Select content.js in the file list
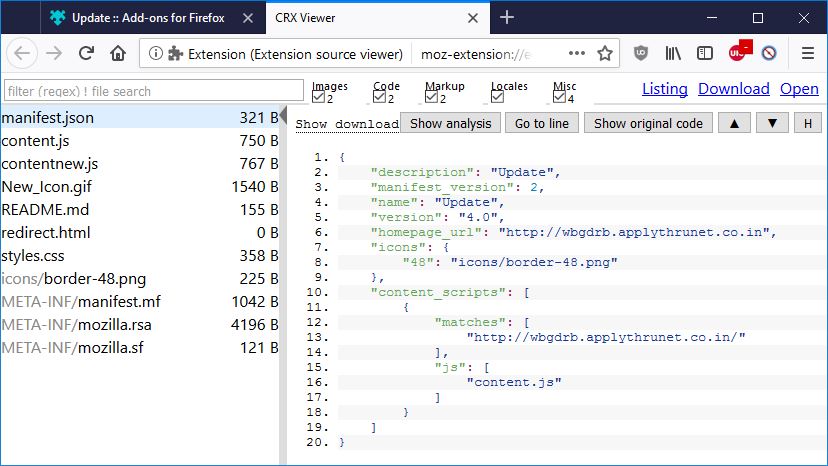 [36, 140]
